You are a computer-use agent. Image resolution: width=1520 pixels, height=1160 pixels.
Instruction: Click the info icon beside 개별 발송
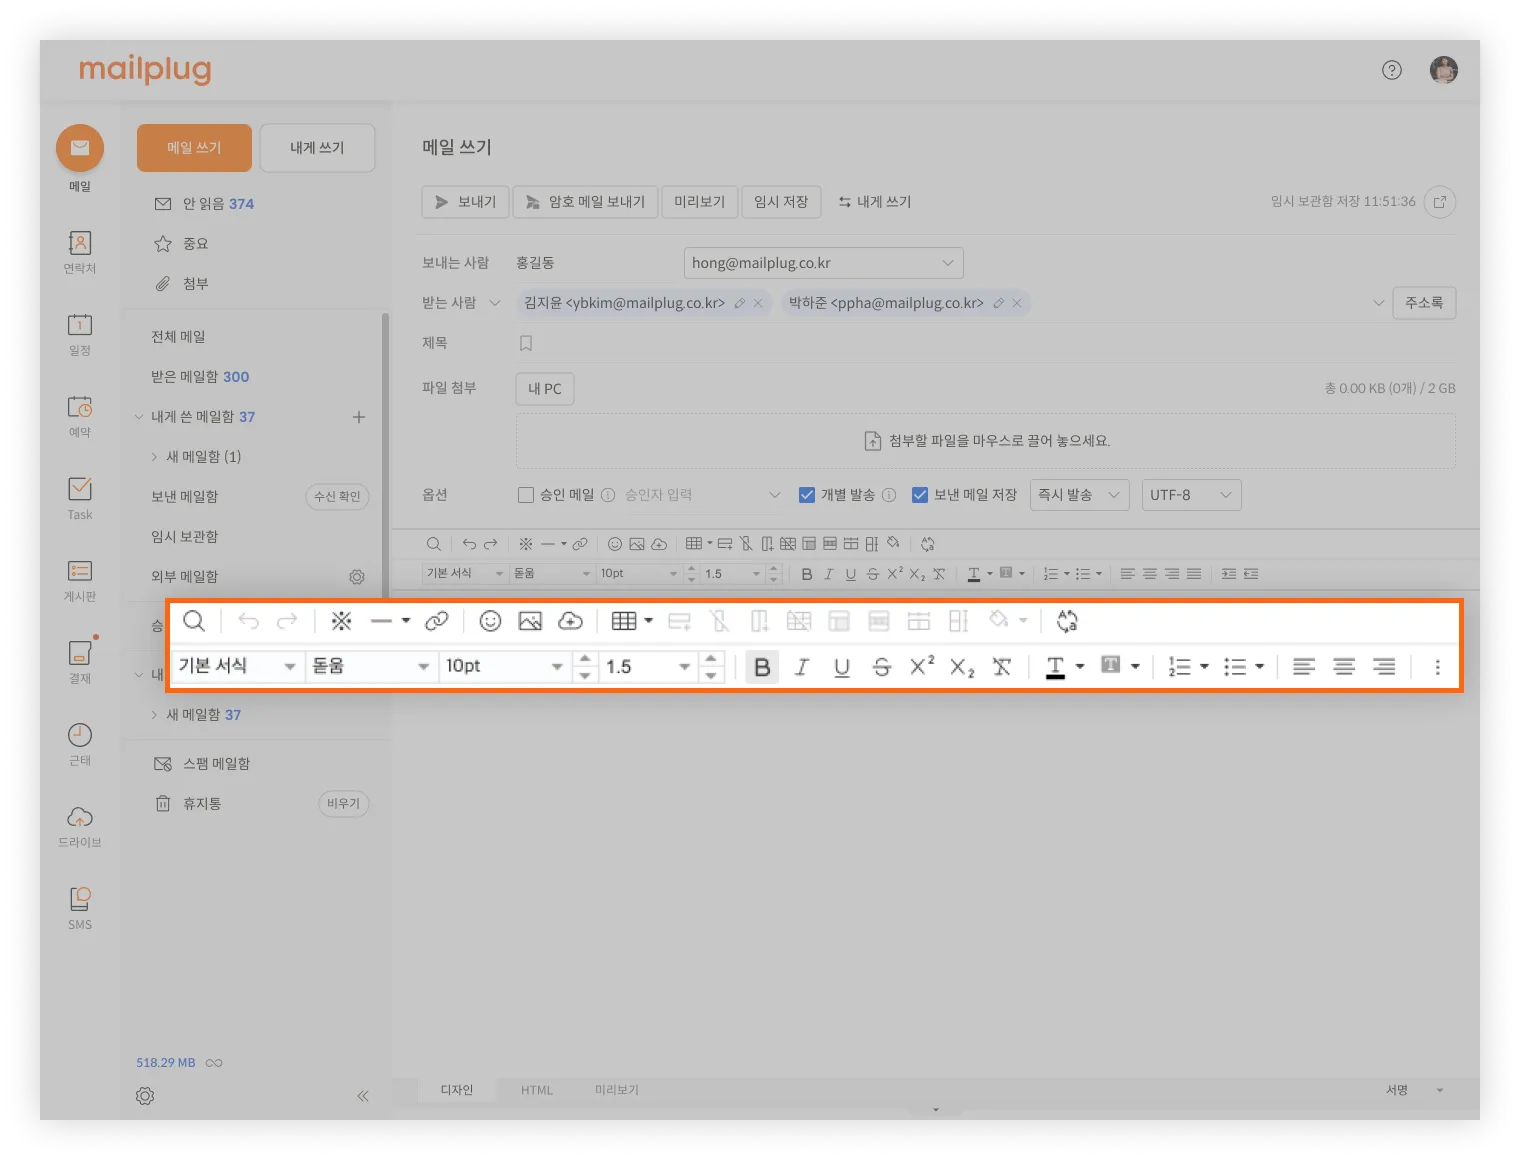click(889, 495)
